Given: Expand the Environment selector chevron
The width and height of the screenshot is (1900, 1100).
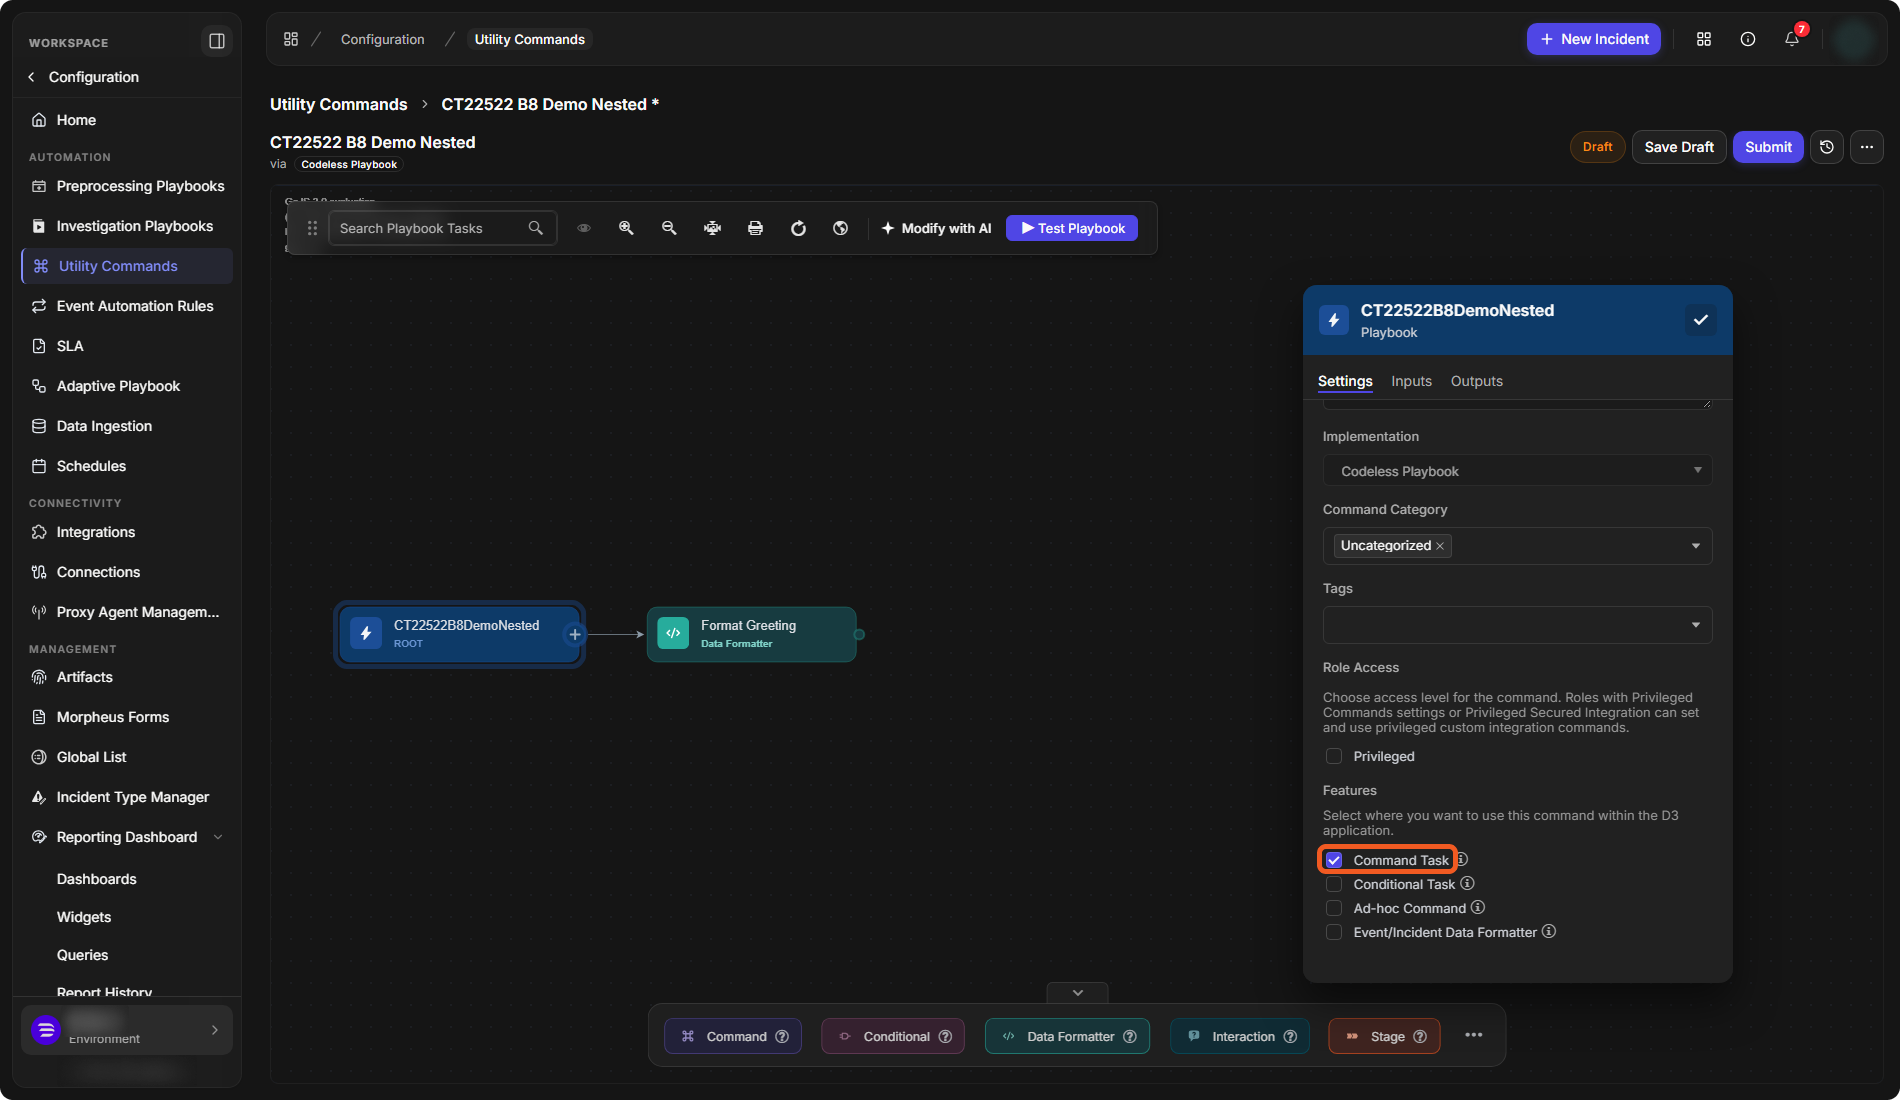Looking at the screenshot, I should [x=215, y=1030].
